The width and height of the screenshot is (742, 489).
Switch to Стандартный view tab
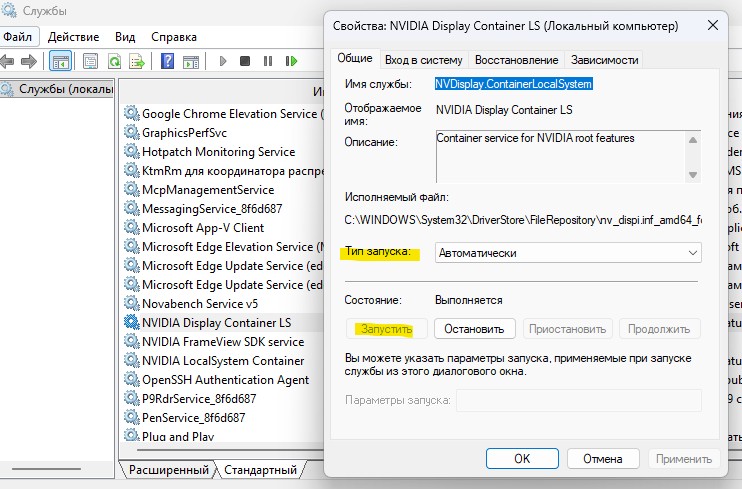click(260, 470)
